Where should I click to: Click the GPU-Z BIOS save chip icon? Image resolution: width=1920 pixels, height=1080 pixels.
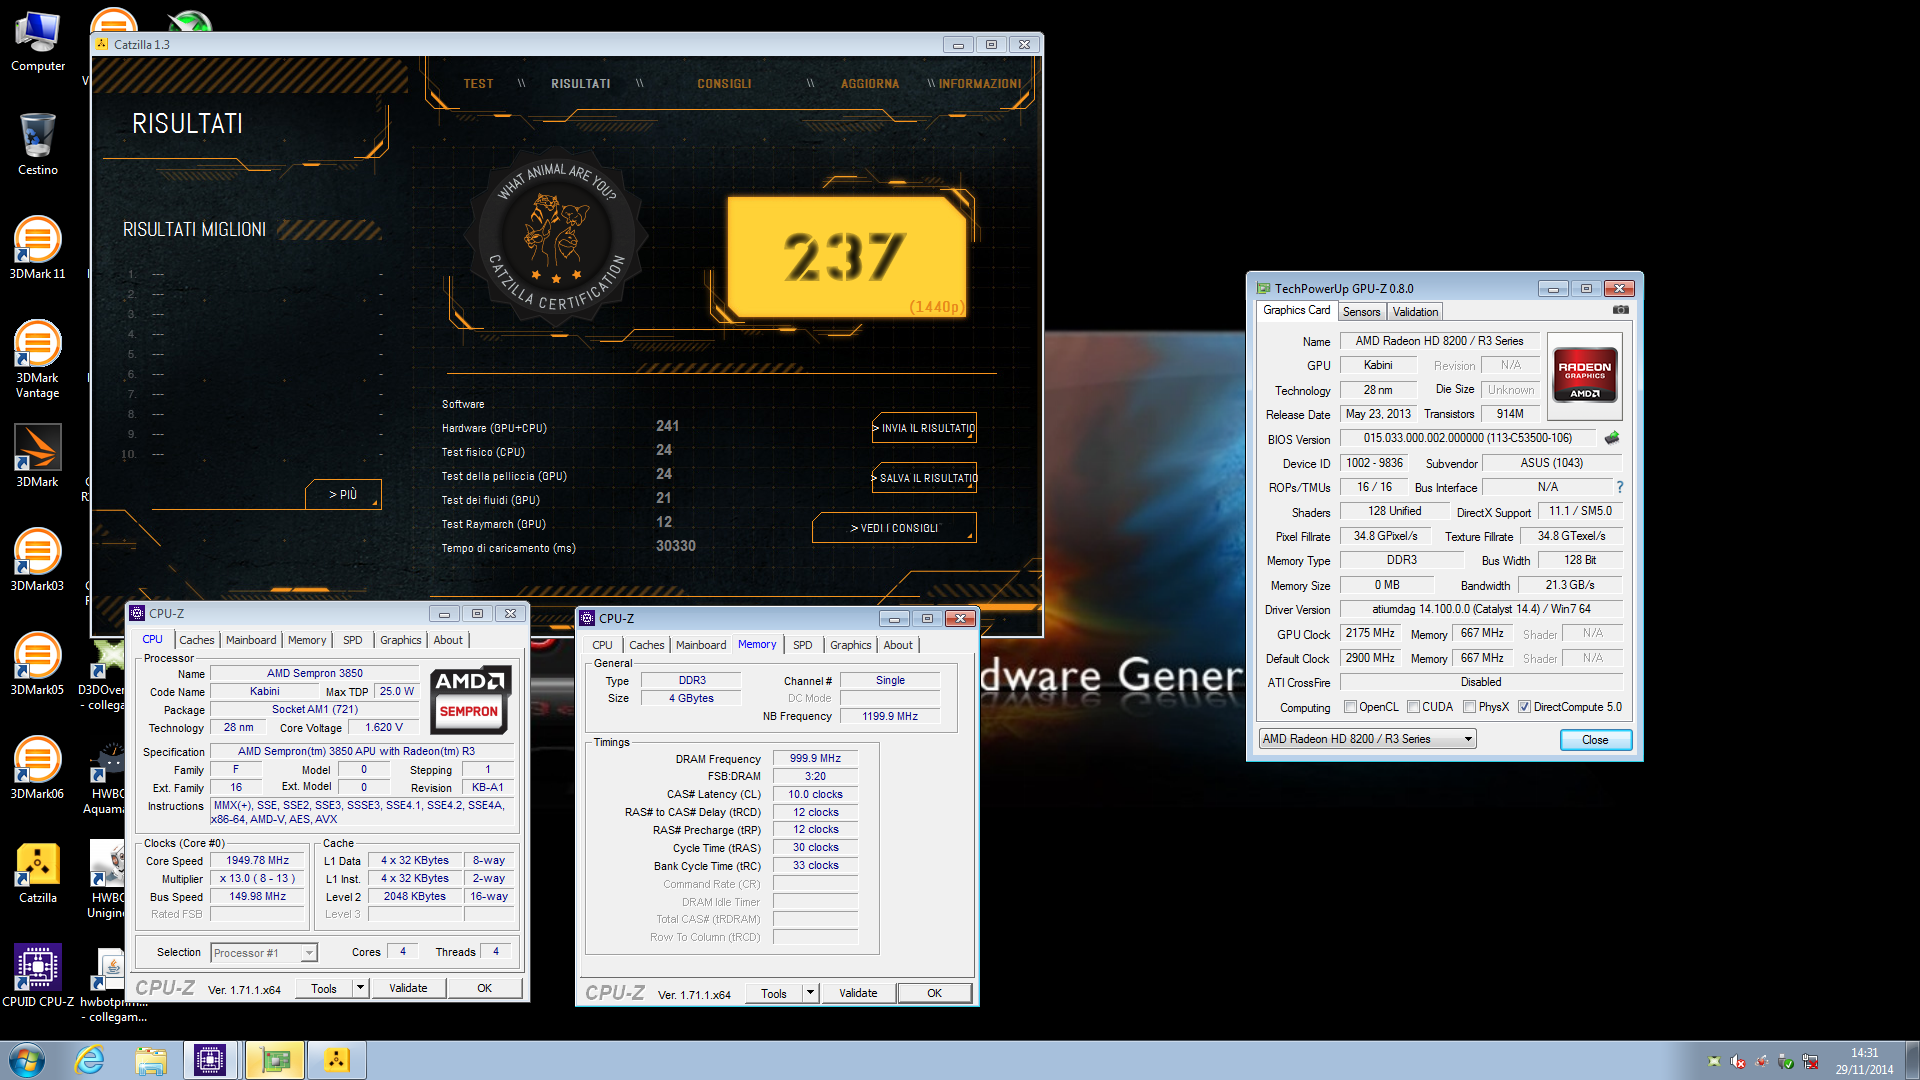(1612, 438)
